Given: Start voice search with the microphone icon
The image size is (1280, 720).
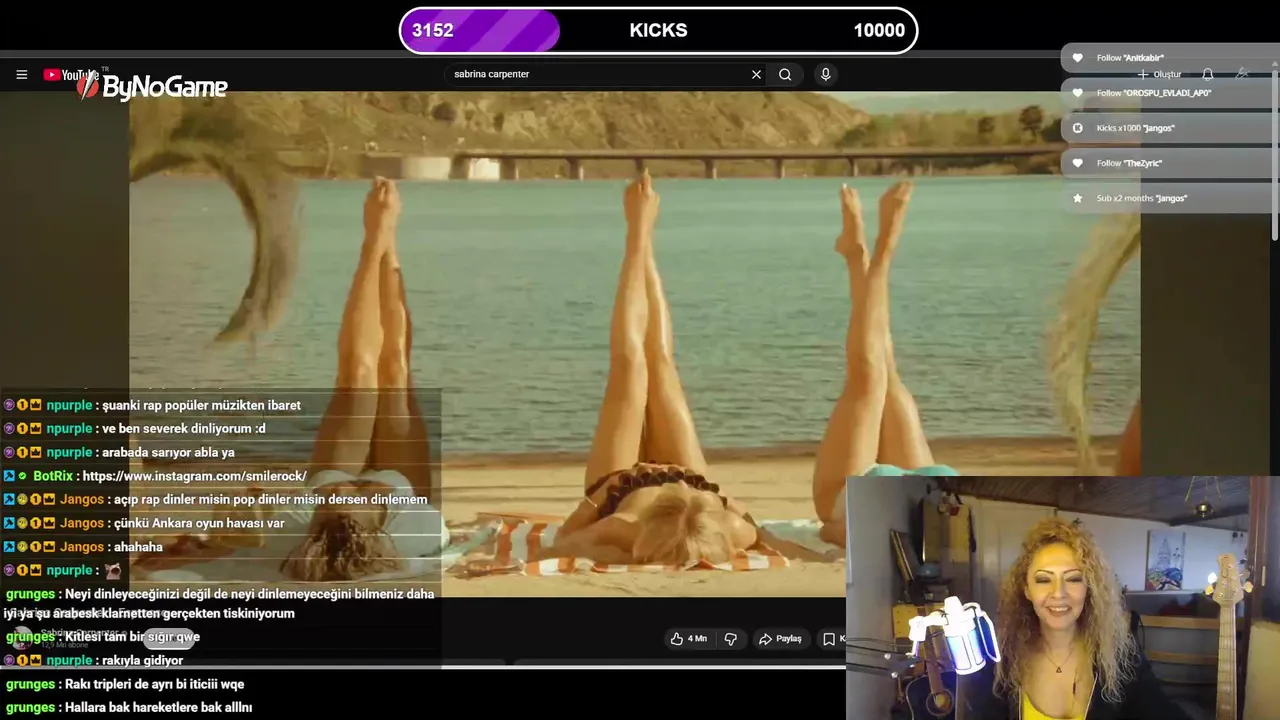Looking at the screenshot, I should [825, 74].
